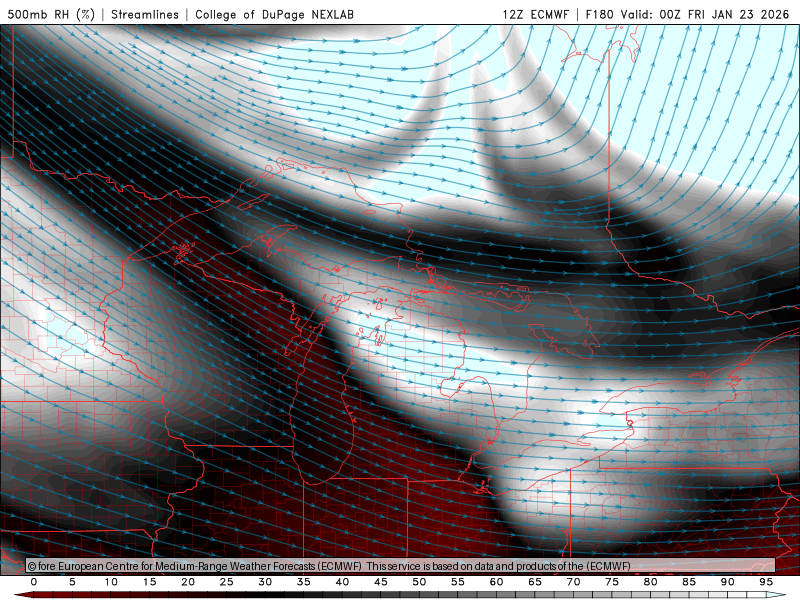This screenshot has height=600, width=800.
Task: Click the '75' label on the RH scale
Action: pyautogui.click(x=612, y=582)
